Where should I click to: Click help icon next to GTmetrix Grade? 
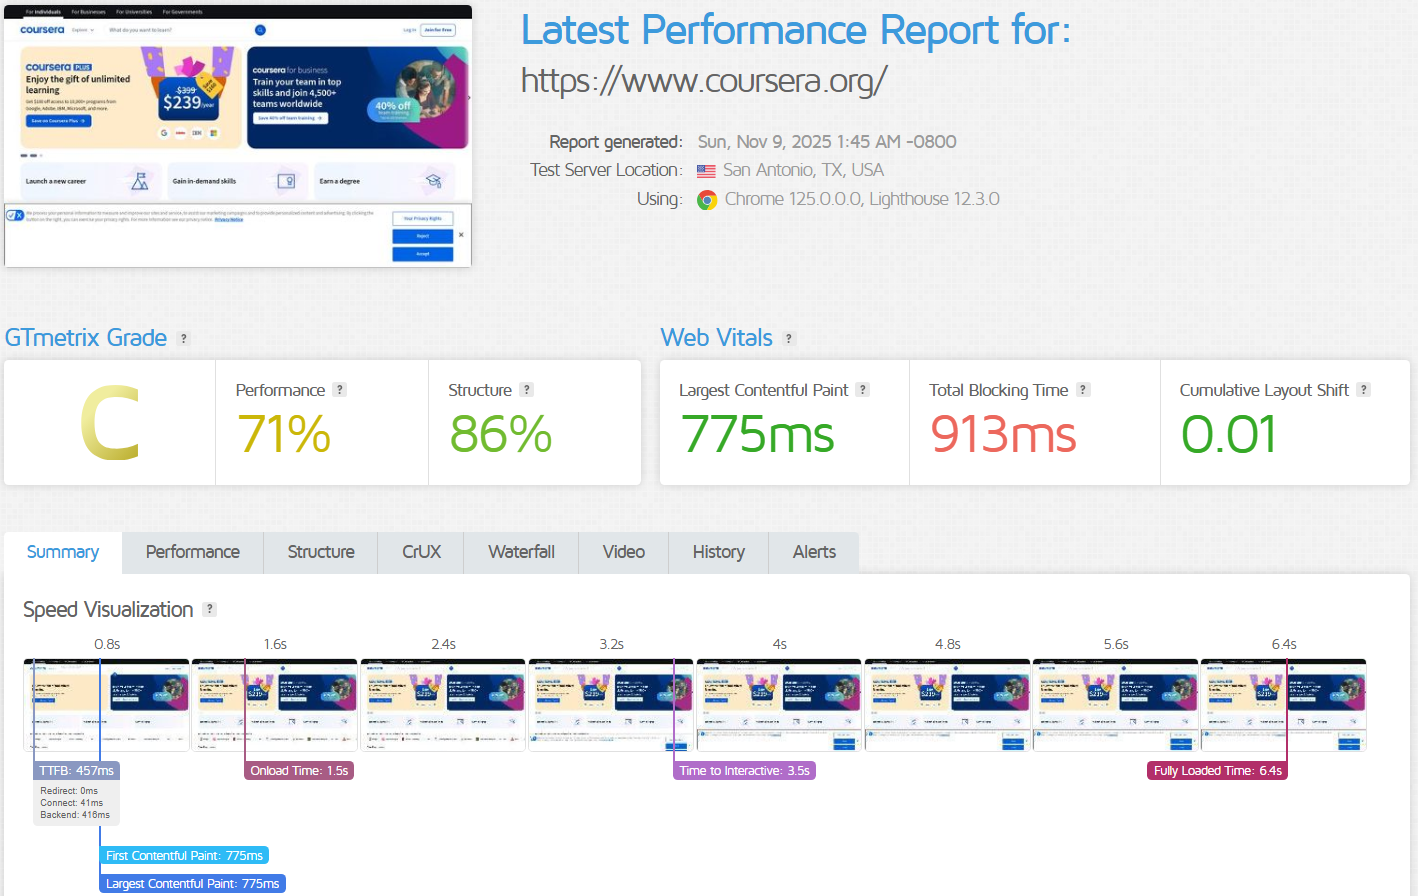click(x=183, y=339)
